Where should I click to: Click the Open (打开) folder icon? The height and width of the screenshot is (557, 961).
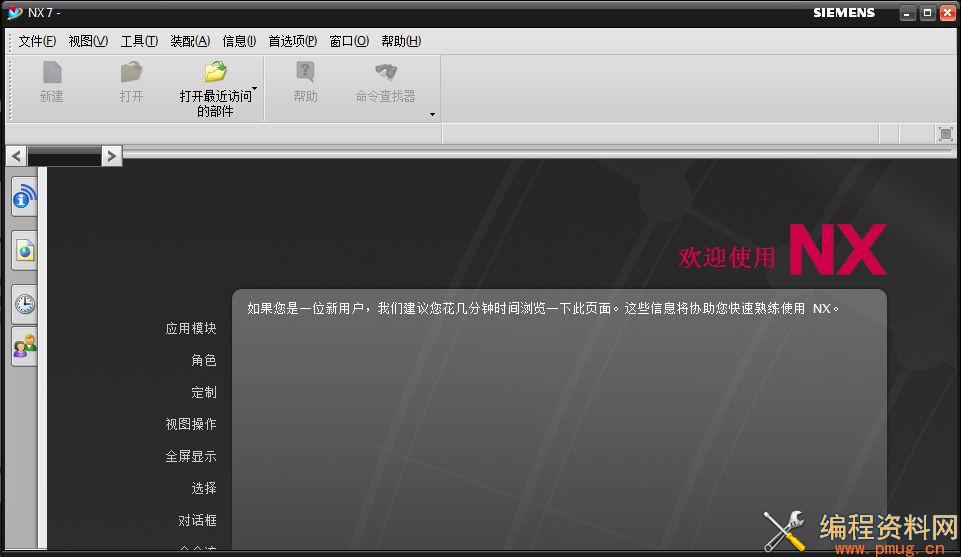(x=131, y=73)
